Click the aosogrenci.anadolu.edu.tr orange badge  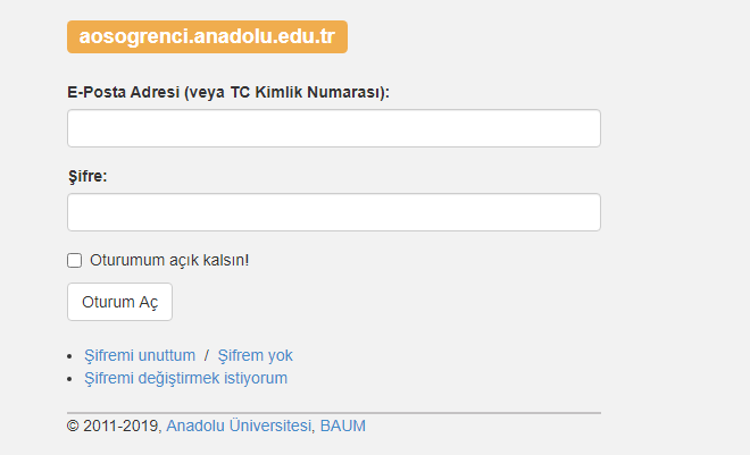206,37
